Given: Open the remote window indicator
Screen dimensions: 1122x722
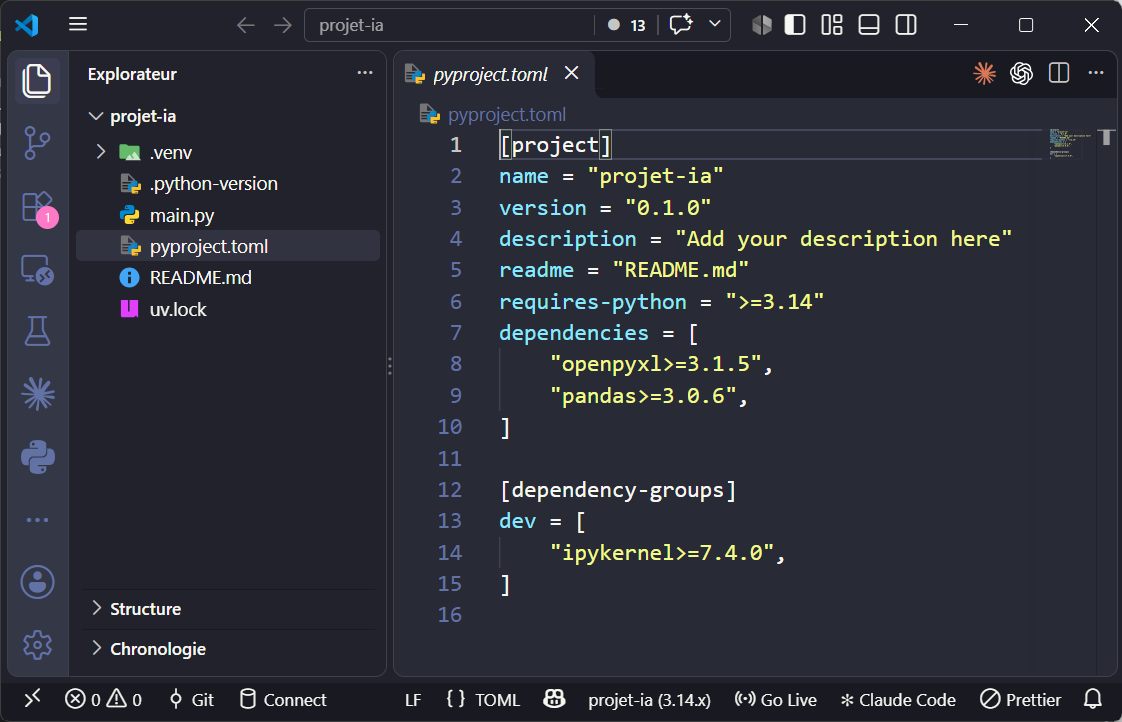Looking at the screenshot, I should click(32, 698).
